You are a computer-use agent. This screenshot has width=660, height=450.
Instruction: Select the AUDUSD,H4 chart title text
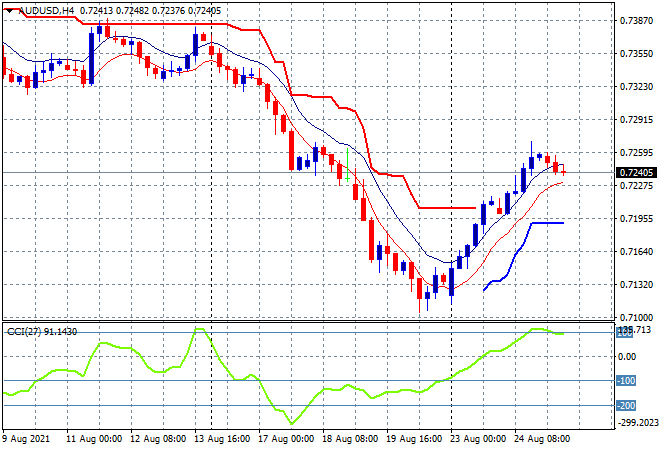point(46,11)
